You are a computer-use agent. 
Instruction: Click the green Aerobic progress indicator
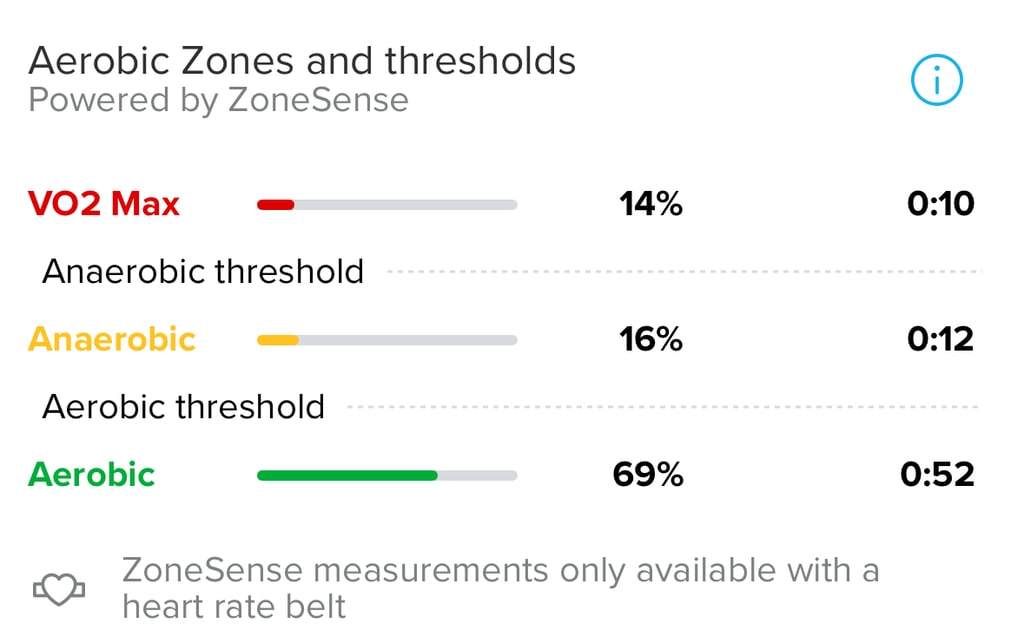pos(347,475)
